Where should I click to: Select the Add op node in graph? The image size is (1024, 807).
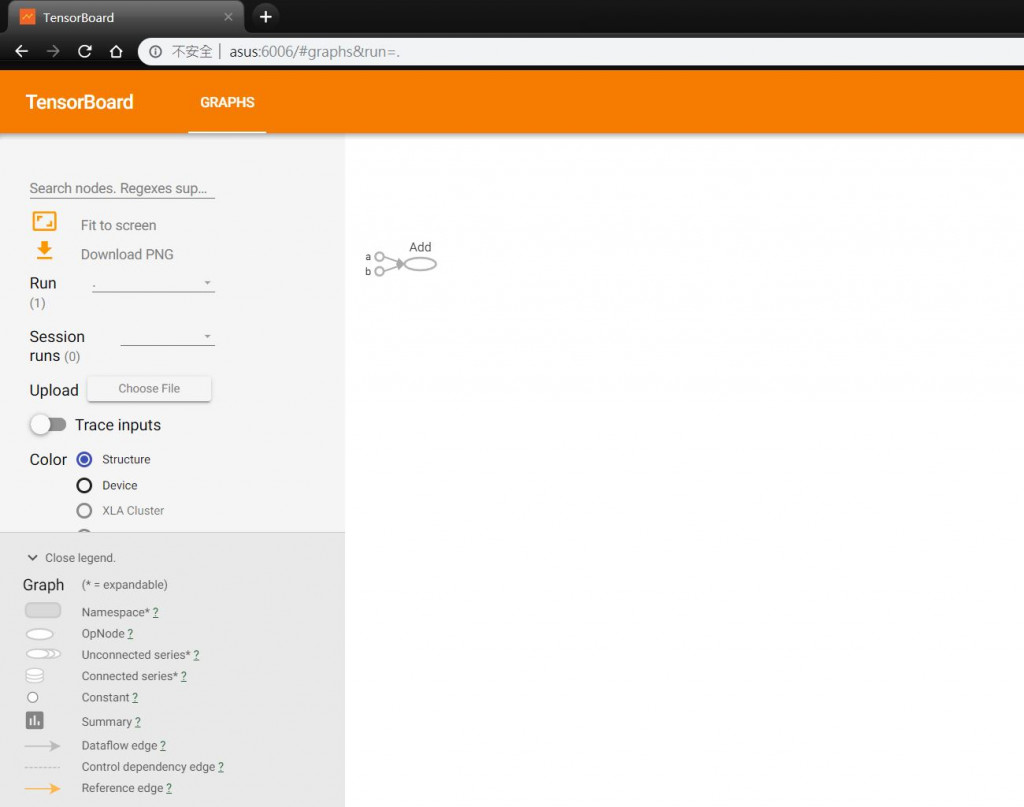(420, 264)
